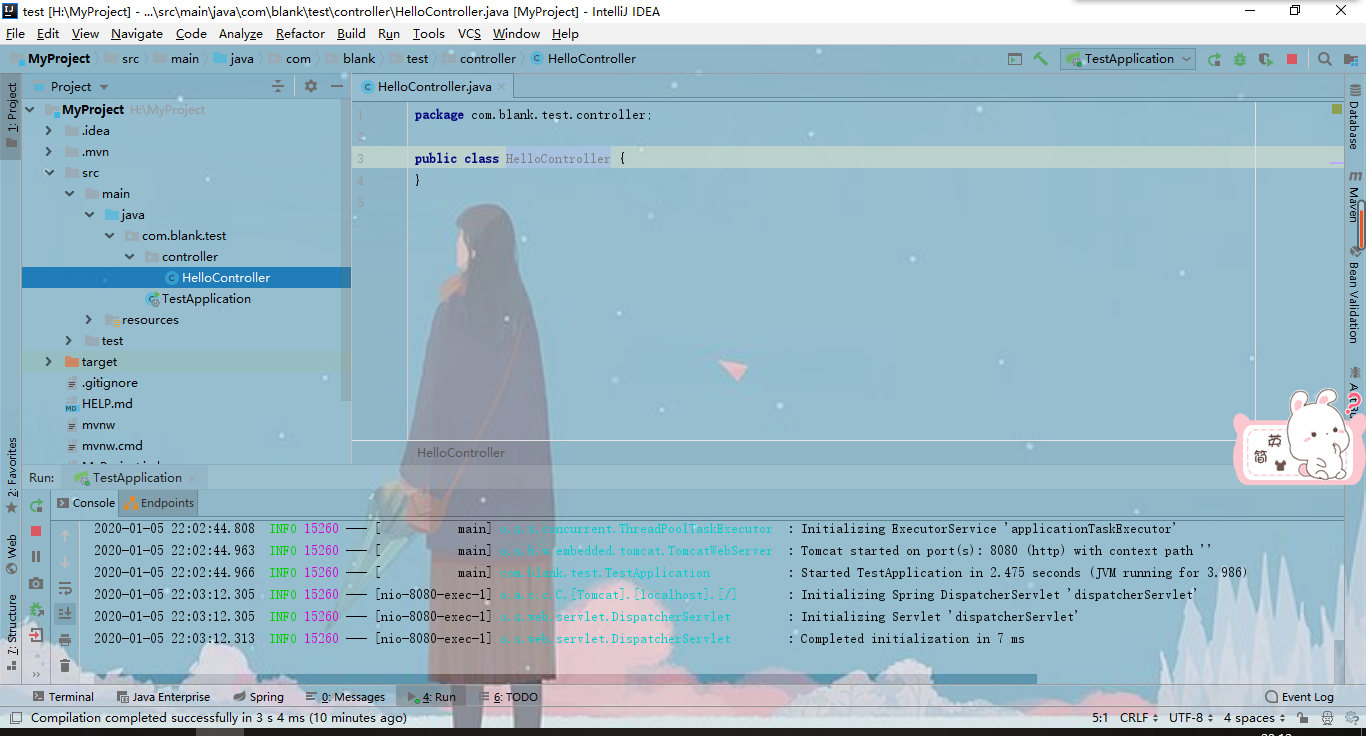Expand the target folder

coord(49,362)
